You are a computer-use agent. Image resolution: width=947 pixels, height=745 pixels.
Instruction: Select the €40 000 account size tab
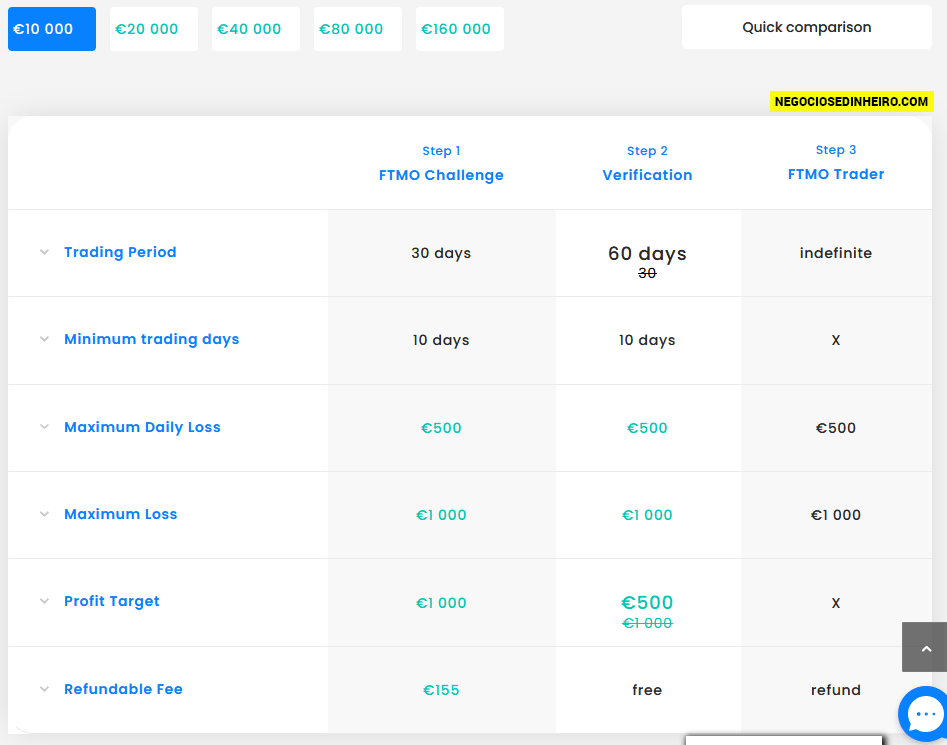[x=256, y=29]
